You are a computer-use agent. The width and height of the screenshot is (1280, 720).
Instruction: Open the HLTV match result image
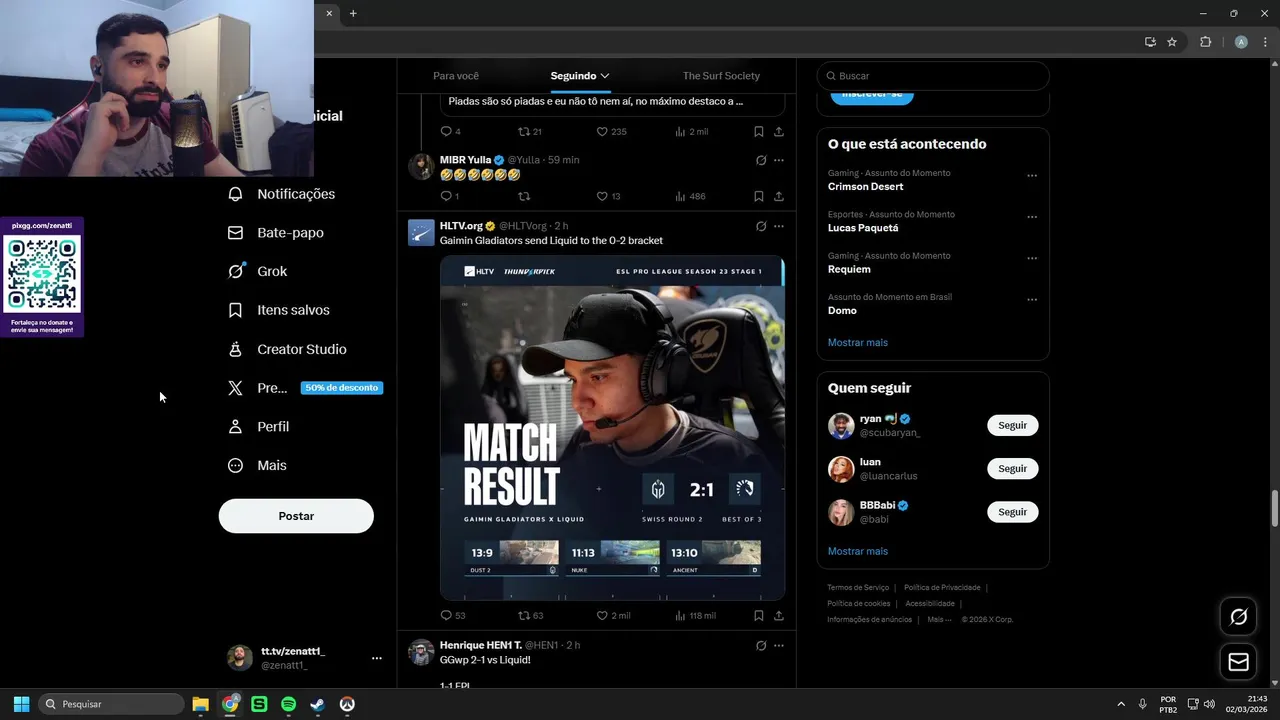coord(612,428)
